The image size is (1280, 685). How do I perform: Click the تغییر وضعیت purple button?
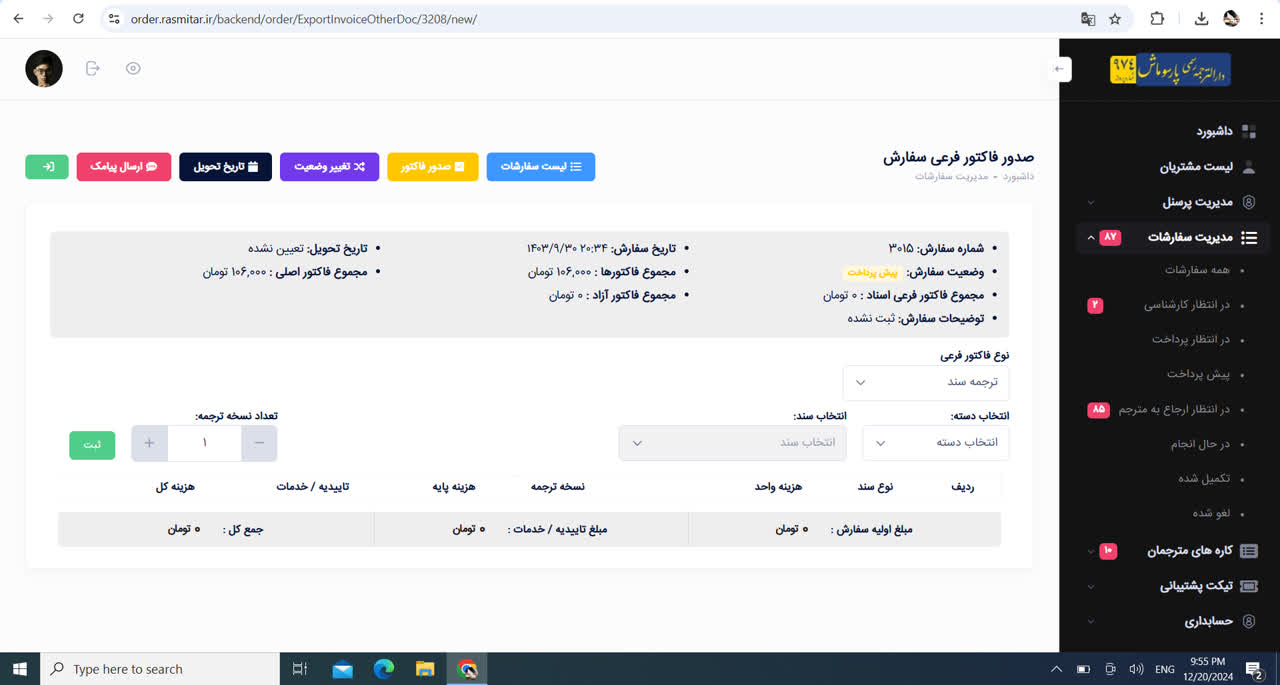[x=329, y=167]
